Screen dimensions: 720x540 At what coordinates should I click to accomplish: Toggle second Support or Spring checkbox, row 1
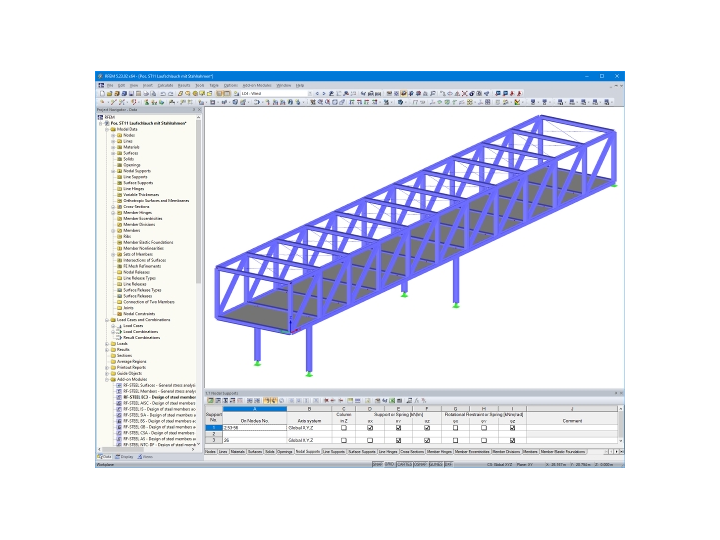(398, 428)
